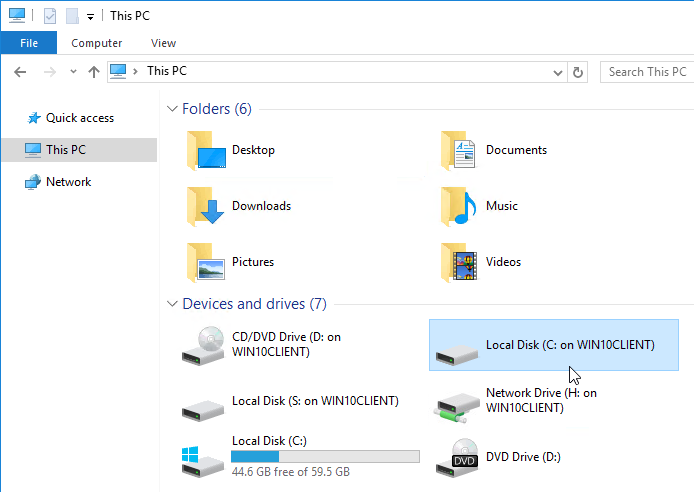Select Local Disk (C: on WIN10CLIENT) icon
This screenshot has width=694, height=492.
pyautogui.click(x=457, y=354)
